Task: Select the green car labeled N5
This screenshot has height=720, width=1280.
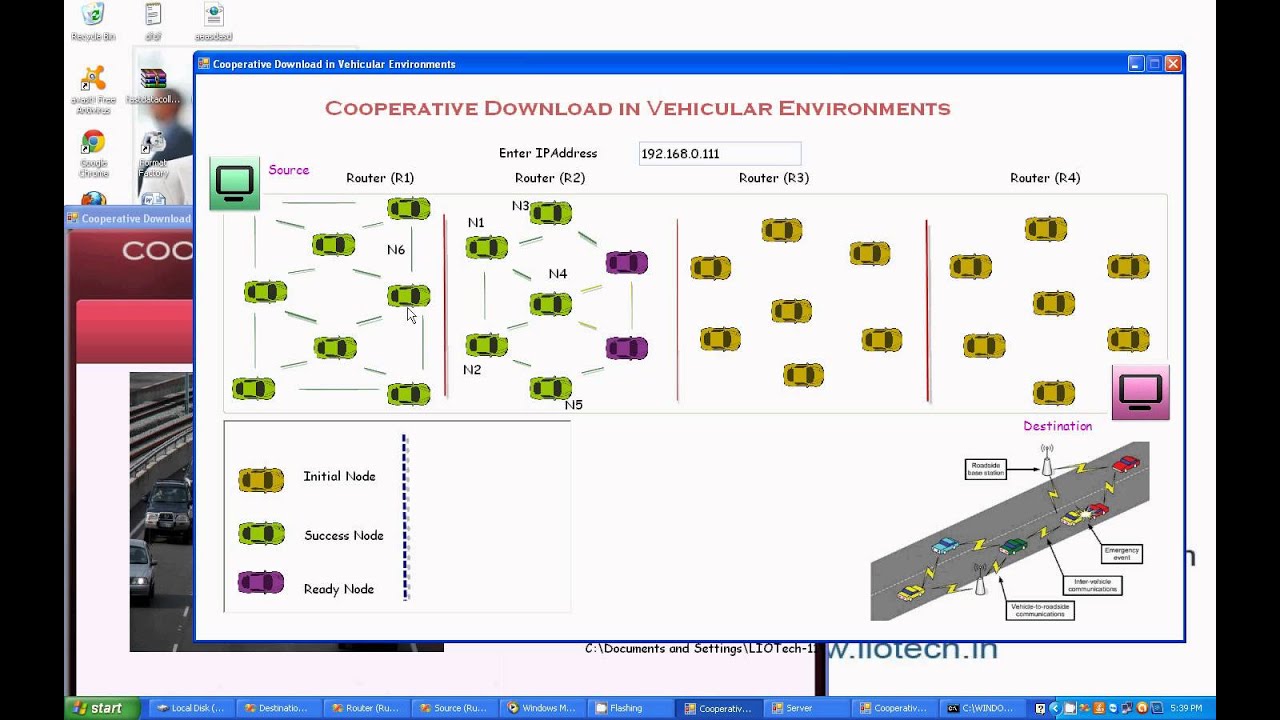Action: [551, 388]
